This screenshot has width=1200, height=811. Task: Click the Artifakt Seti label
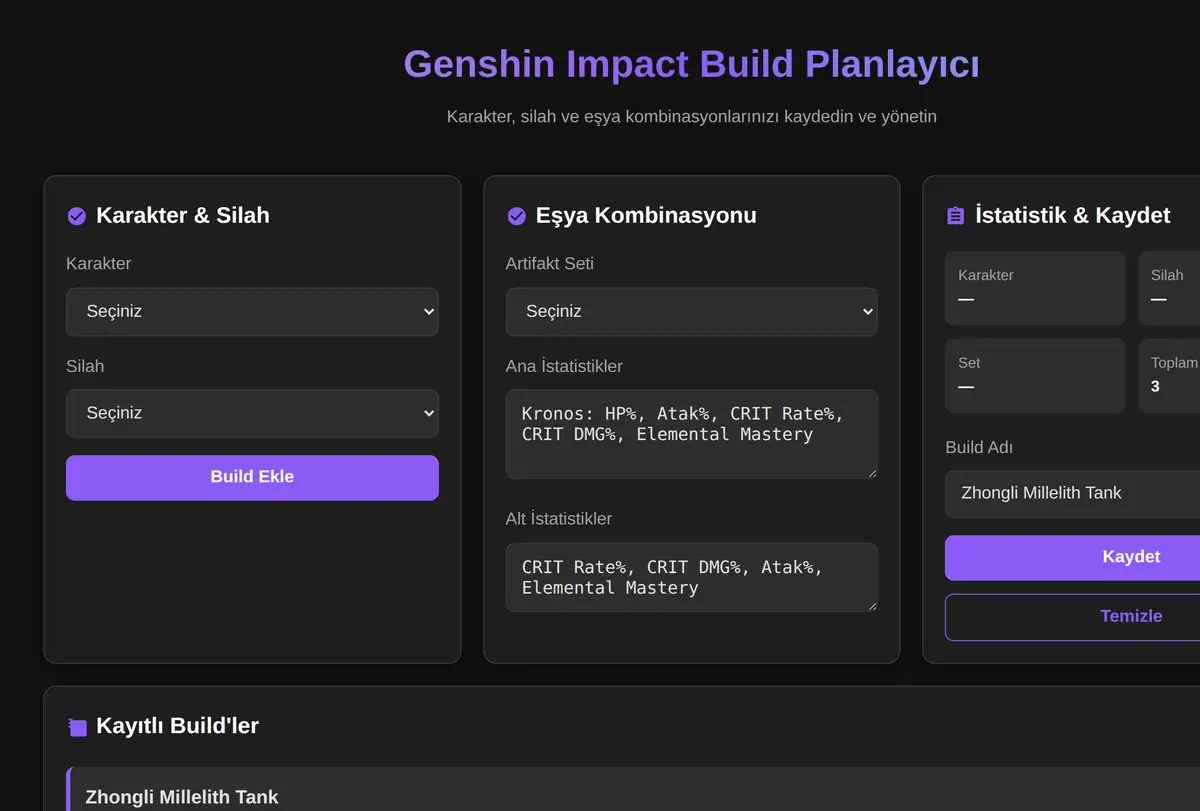pos(550,264)
